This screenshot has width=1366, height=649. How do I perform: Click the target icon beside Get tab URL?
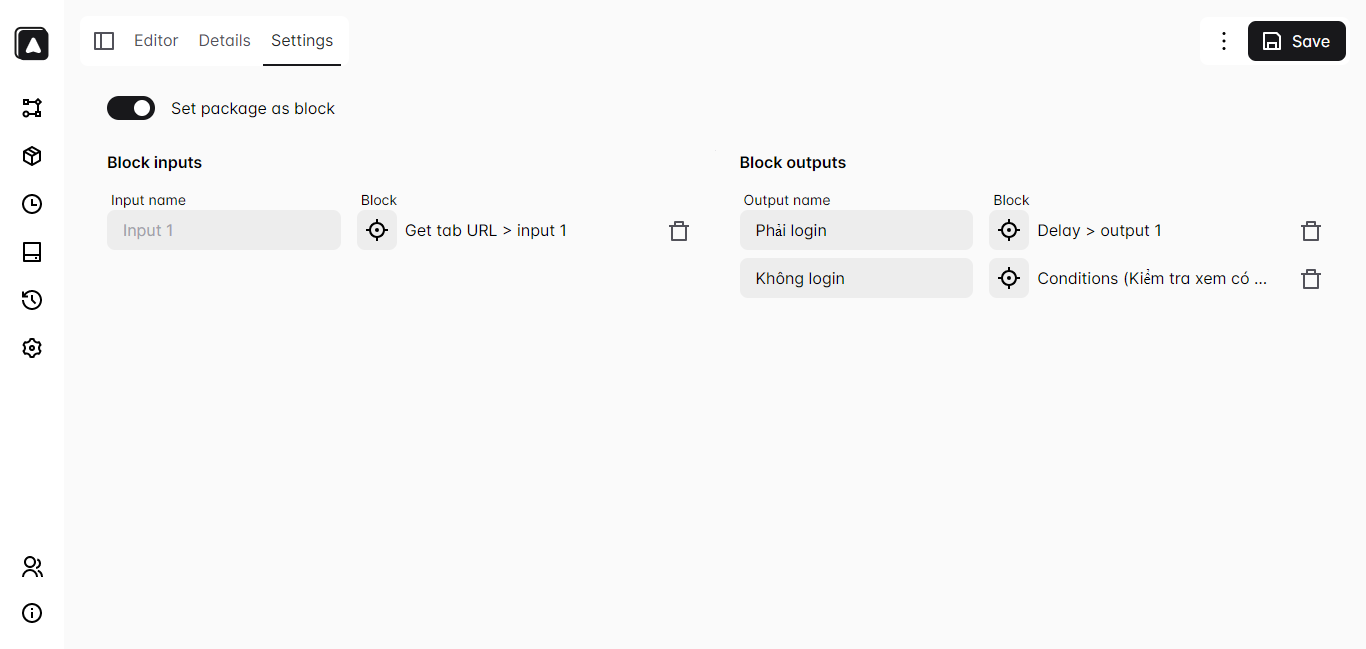[377, 230]
